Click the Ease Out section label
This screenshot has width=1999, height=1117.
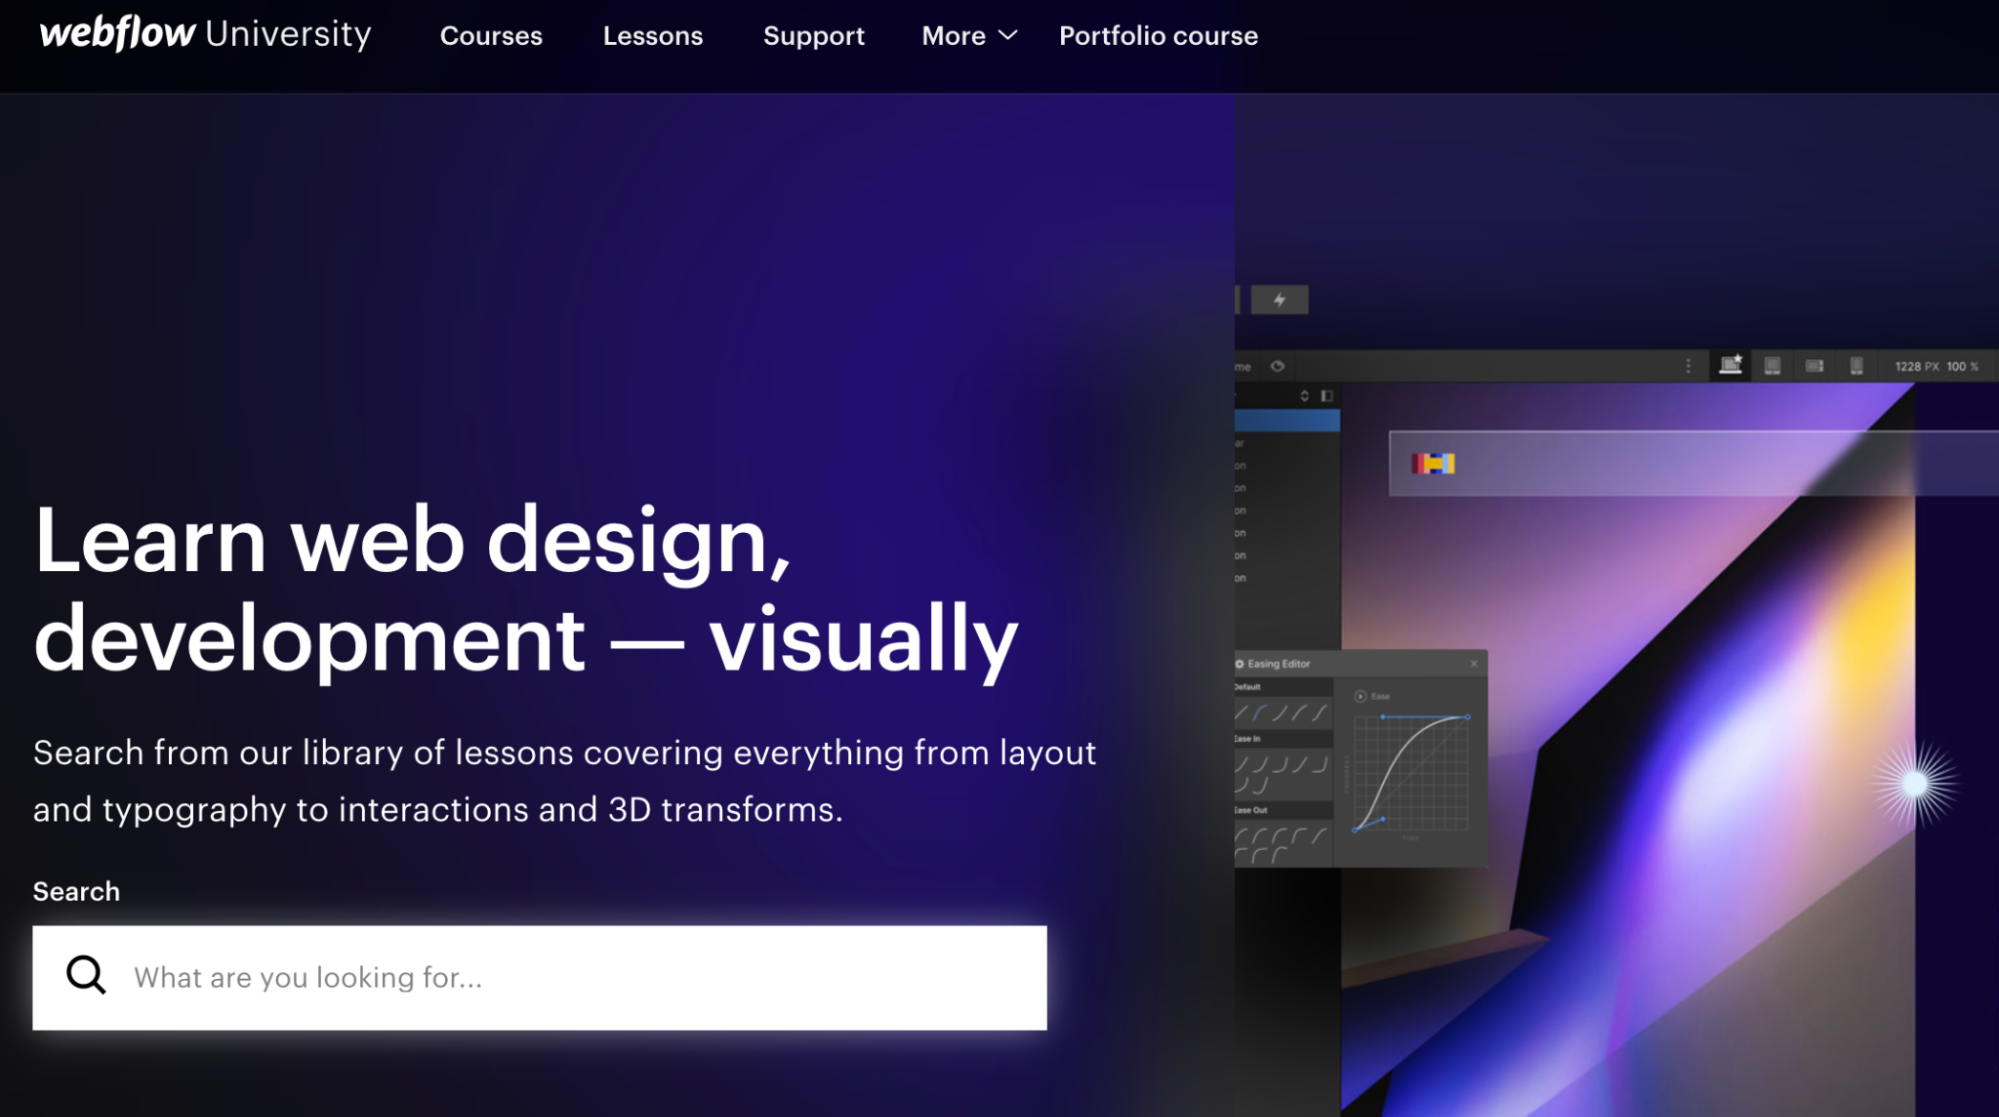click(1250, 810)
